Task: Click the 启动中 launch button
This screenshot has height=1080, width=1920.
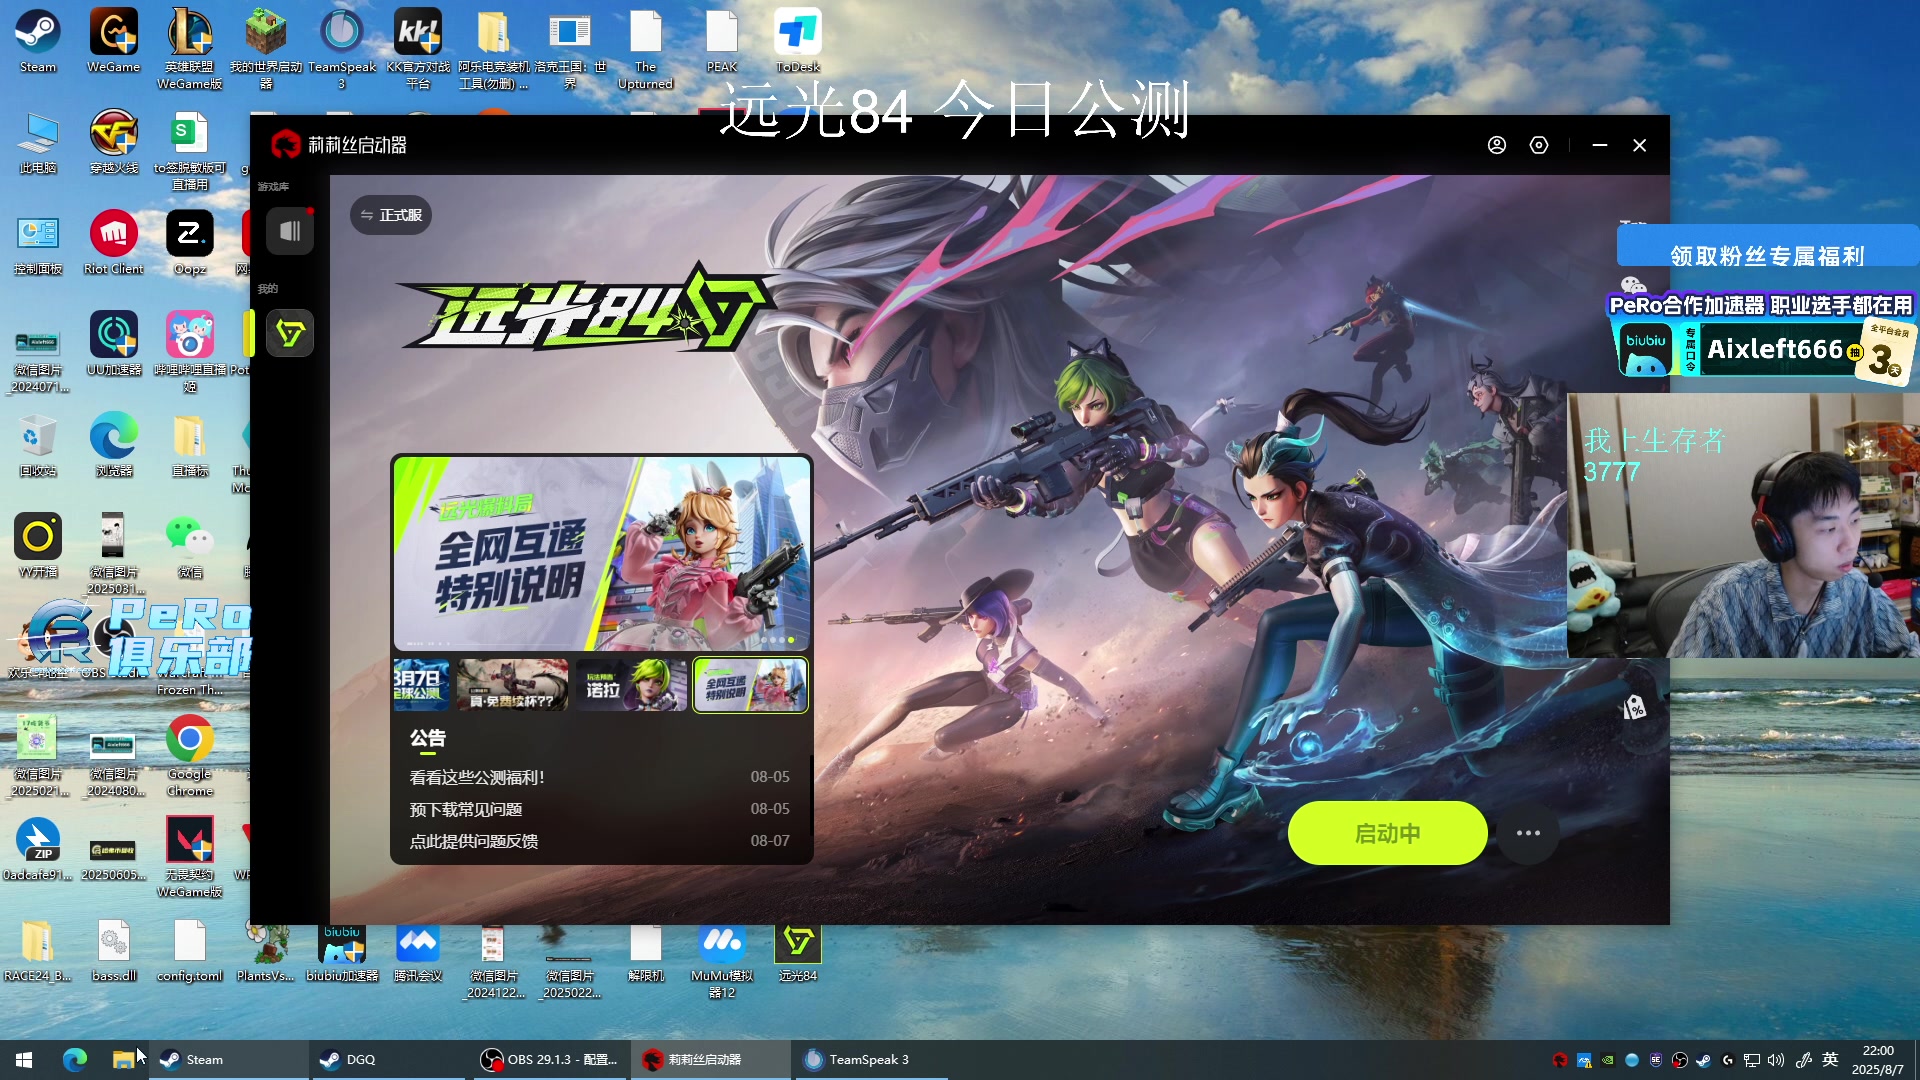Action: coord(1387,833)
